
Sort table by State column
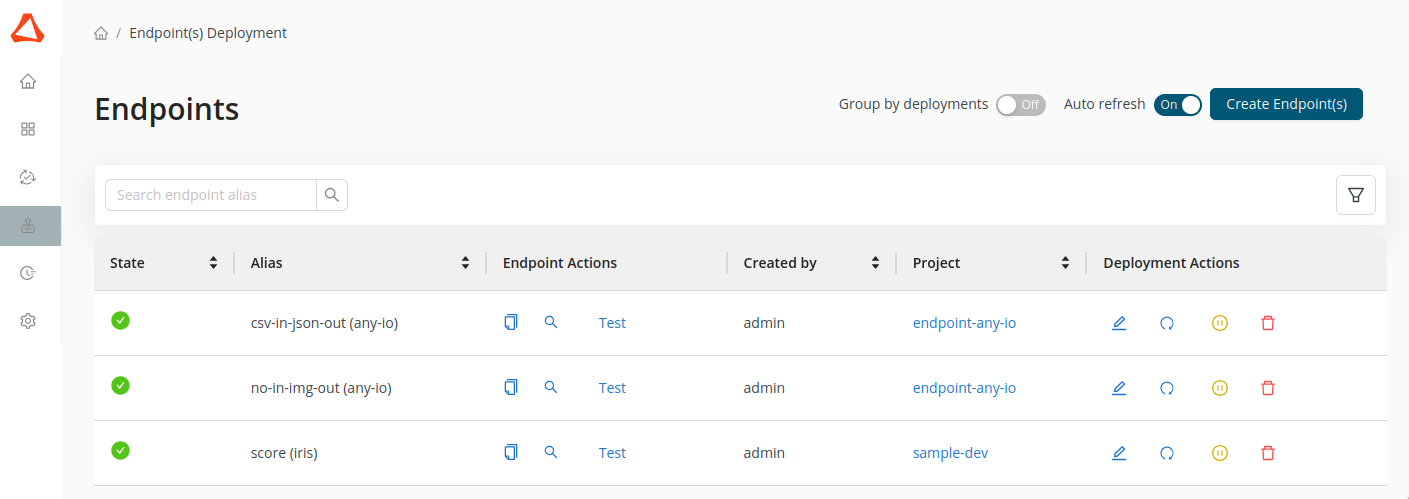coord(213,263)
